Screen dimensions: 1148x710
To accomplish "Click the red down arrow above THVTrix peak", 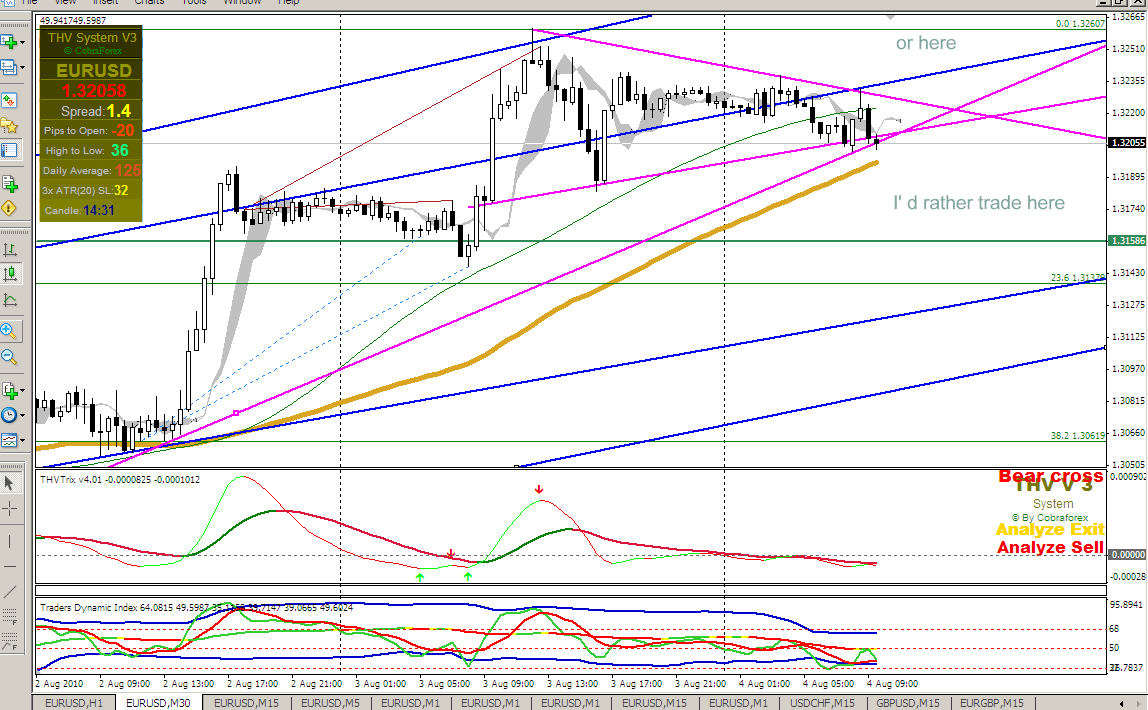I will pyautogui.click(x=539, y=490).
